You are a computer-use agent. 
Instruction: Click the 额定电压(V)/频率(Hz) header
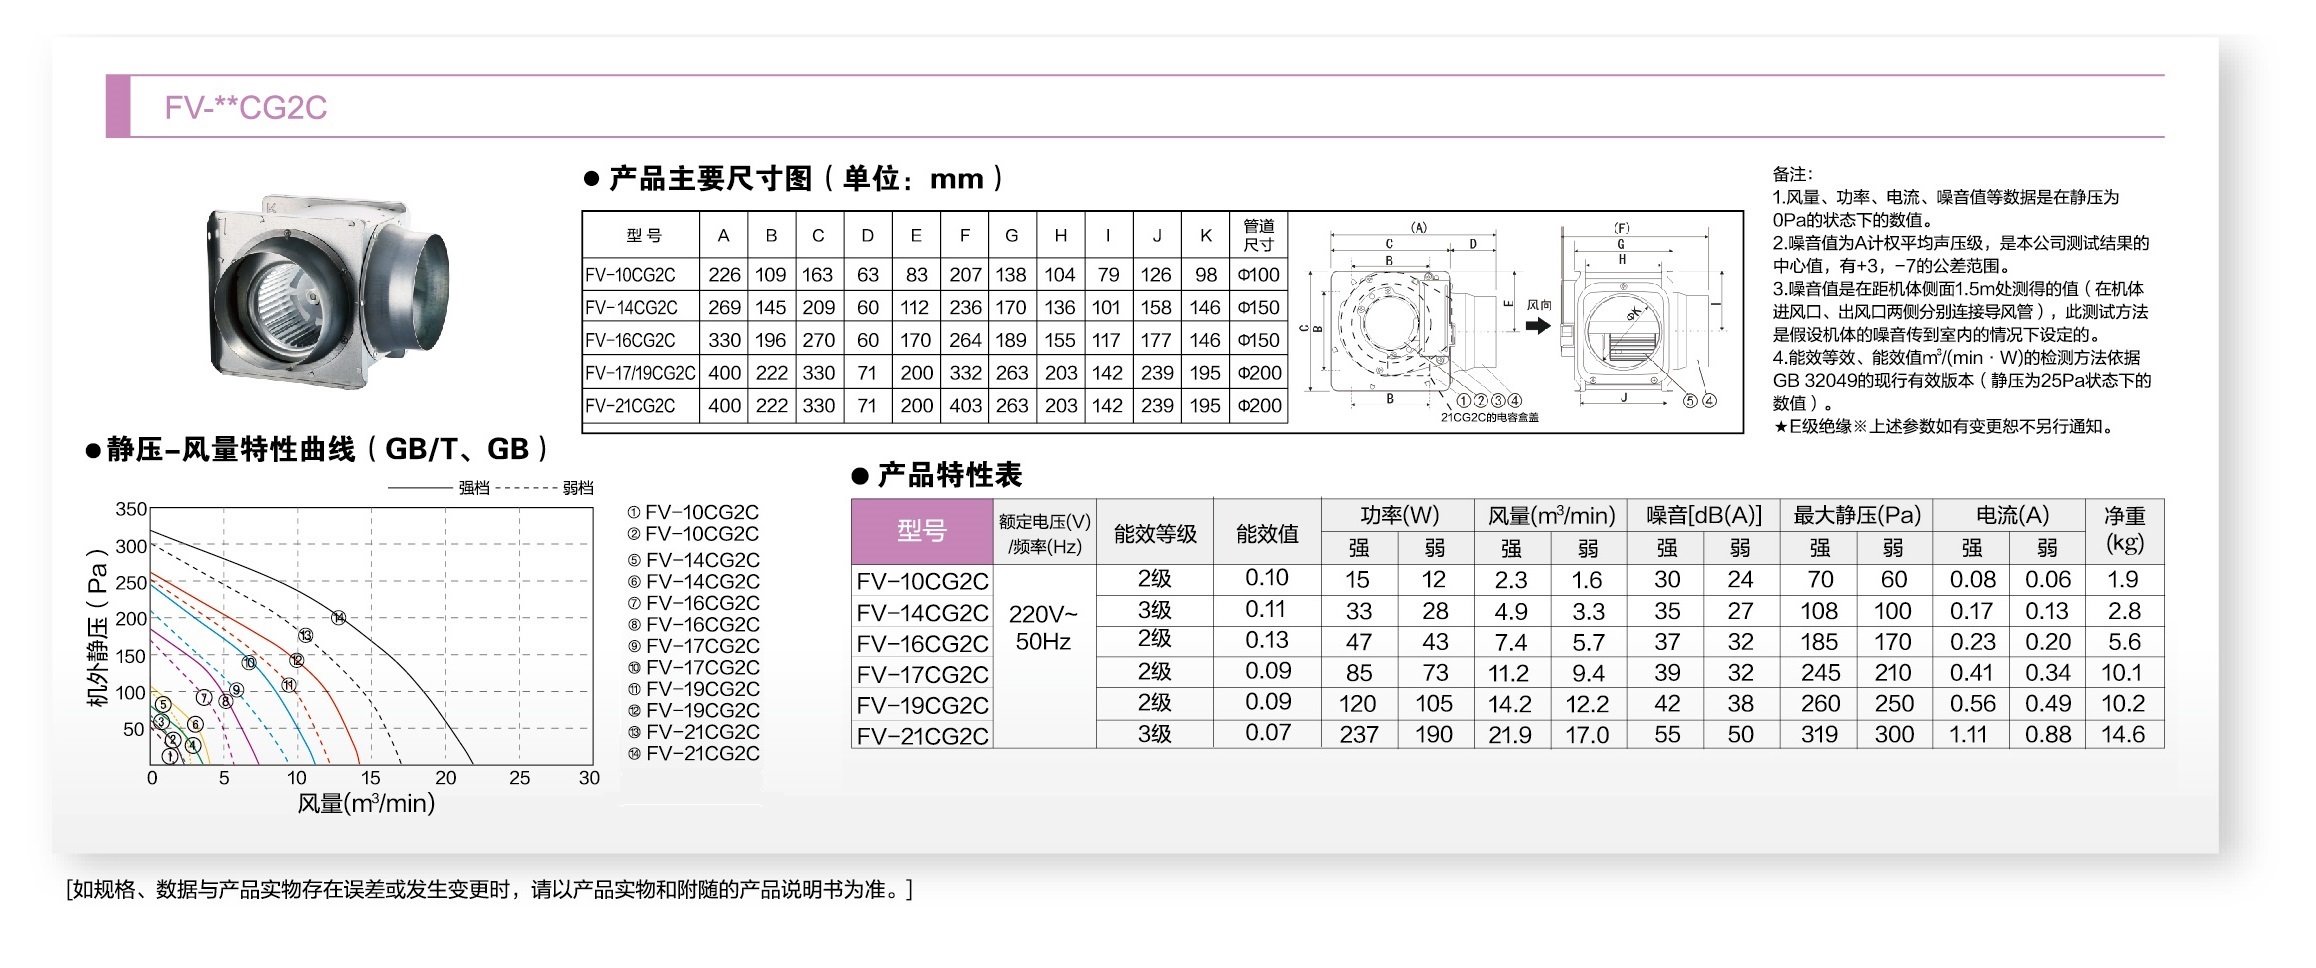point(1044,534)
